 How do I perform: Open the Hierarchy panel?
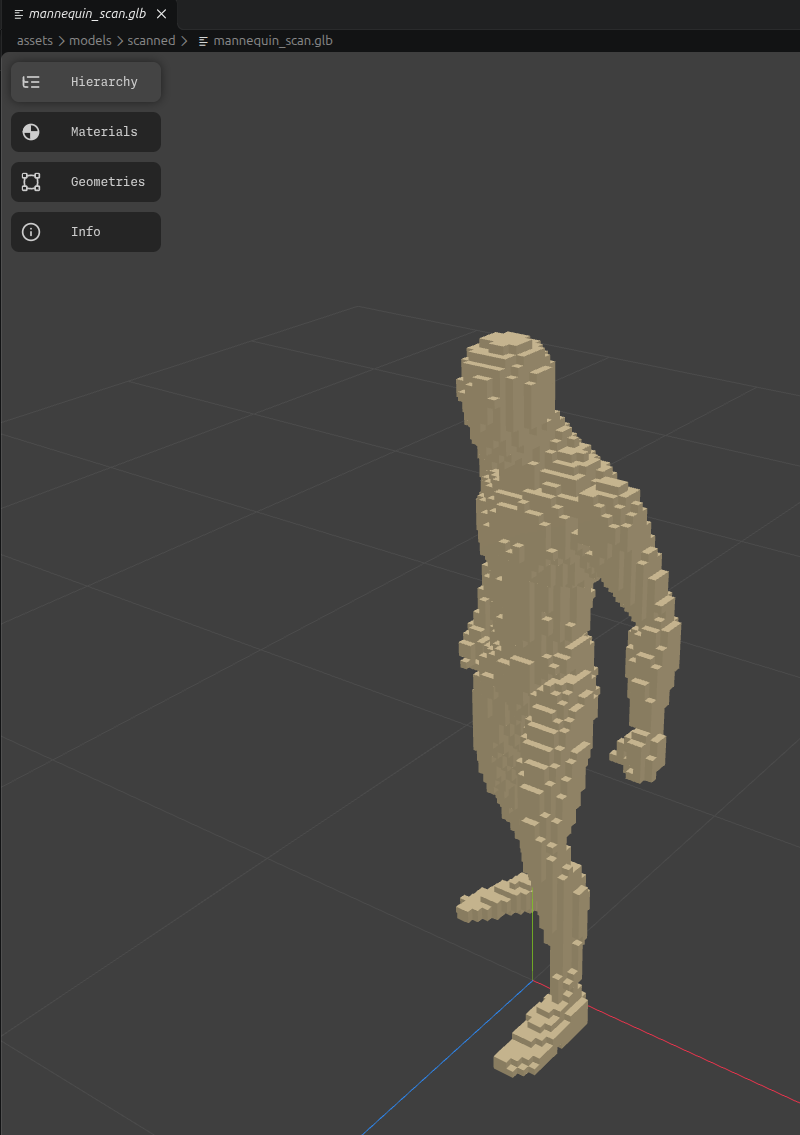[85, 82]
